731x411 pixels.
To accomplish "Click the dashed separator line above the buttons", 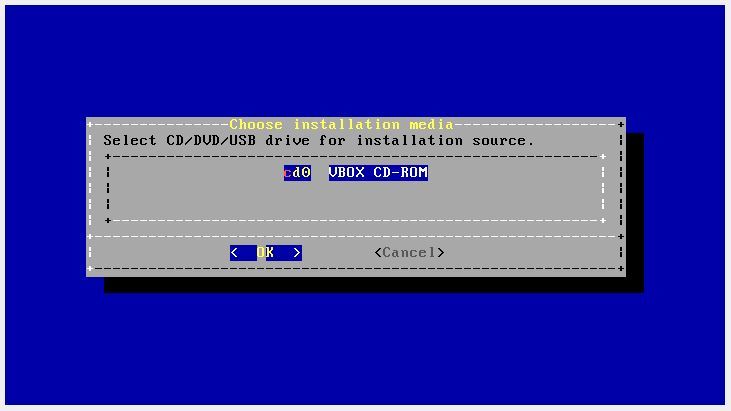I will point(355,237).
